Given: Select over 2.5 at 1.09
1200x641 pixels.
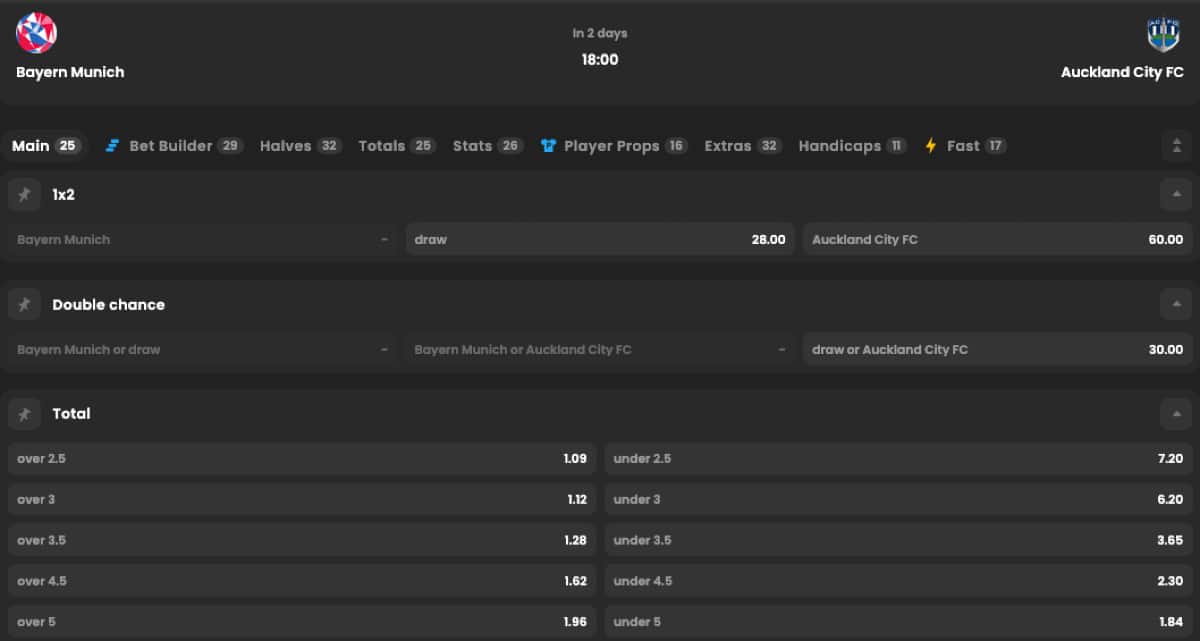Looking at the screenshot, I should point(302,459).
